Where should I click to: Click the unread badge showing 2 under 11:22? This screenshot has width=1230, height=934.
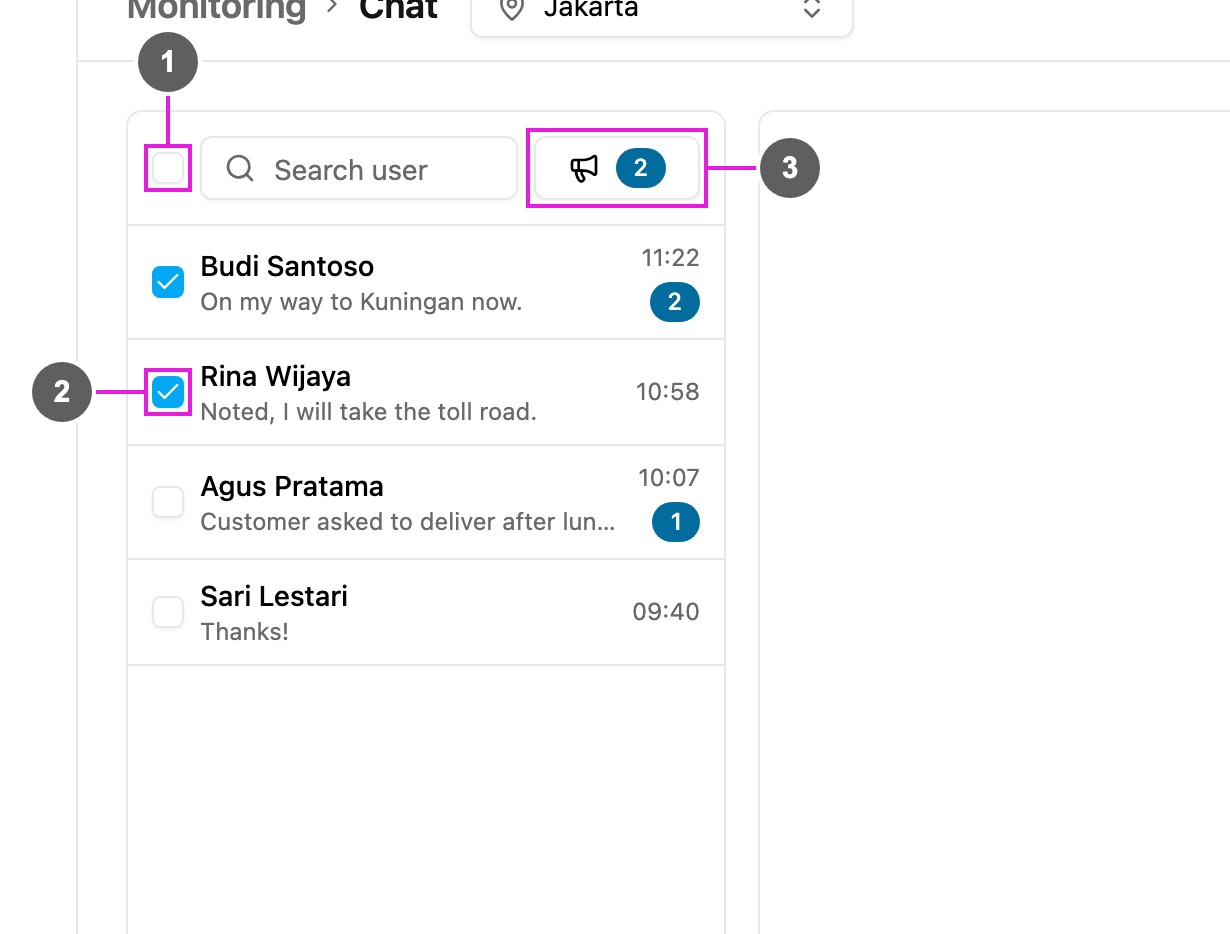pyautogui.click(x=675, y=302)
